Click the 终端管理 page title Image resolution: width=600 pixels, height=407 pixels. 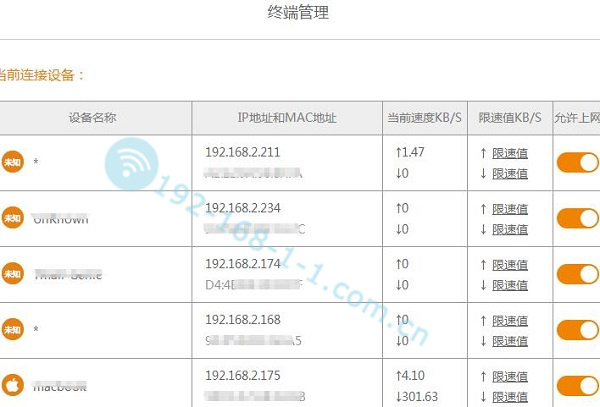click(298, 13)
